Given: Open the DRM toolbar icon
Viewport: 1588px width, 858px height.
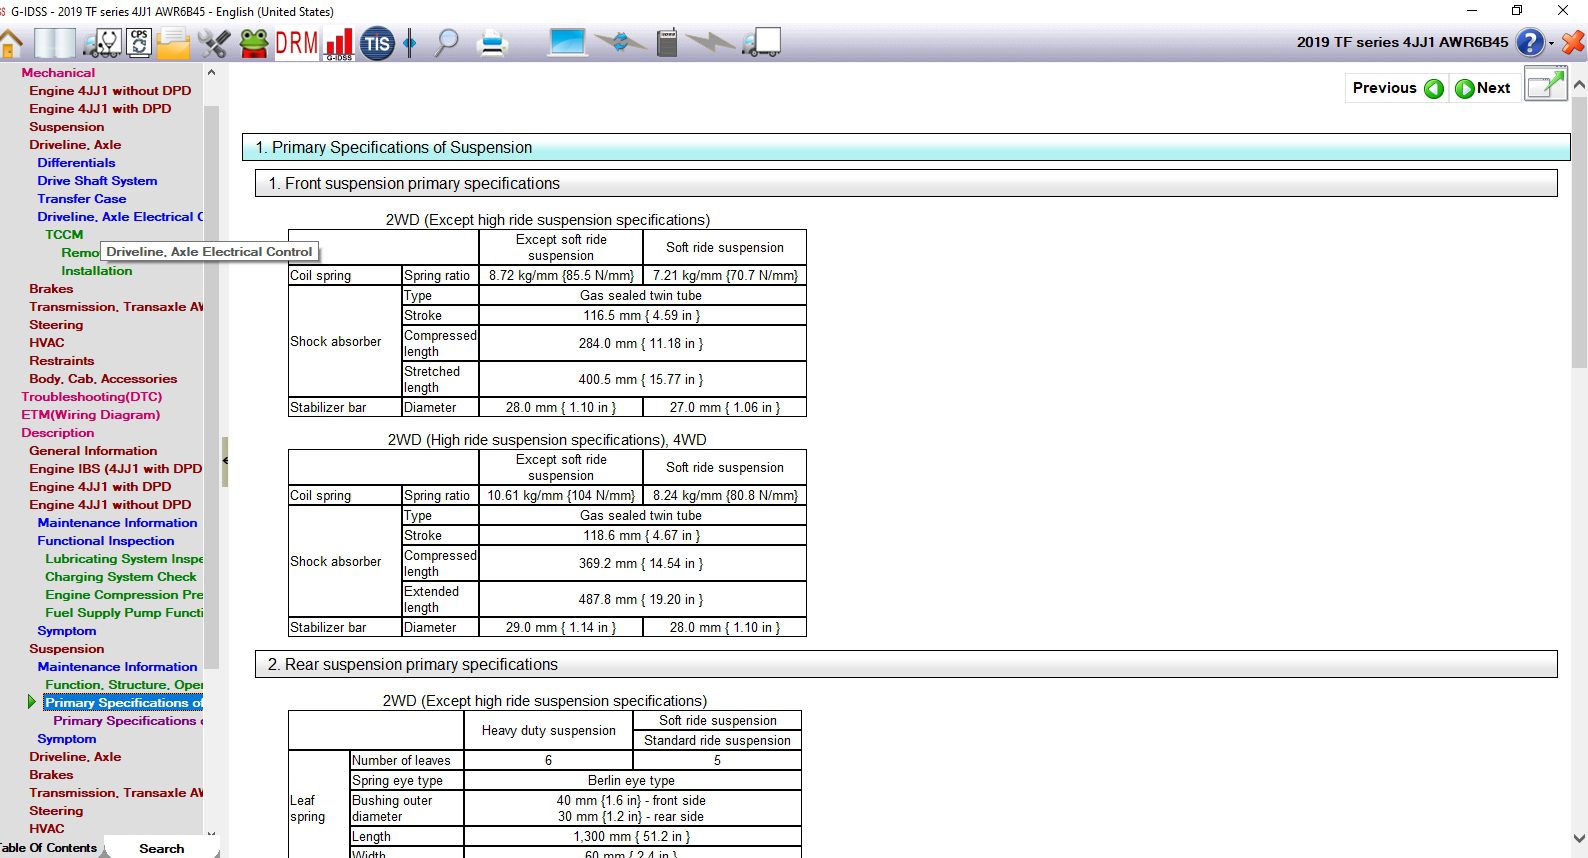Looking at the screenshot, I should 297,43.
